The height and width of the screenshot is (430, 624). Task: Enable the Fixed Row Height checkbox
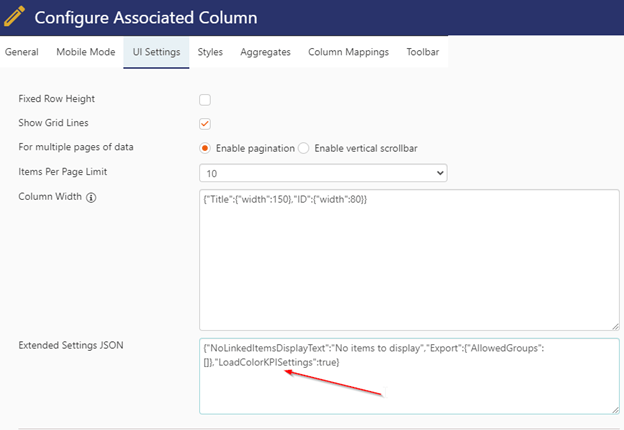point(205,99)
